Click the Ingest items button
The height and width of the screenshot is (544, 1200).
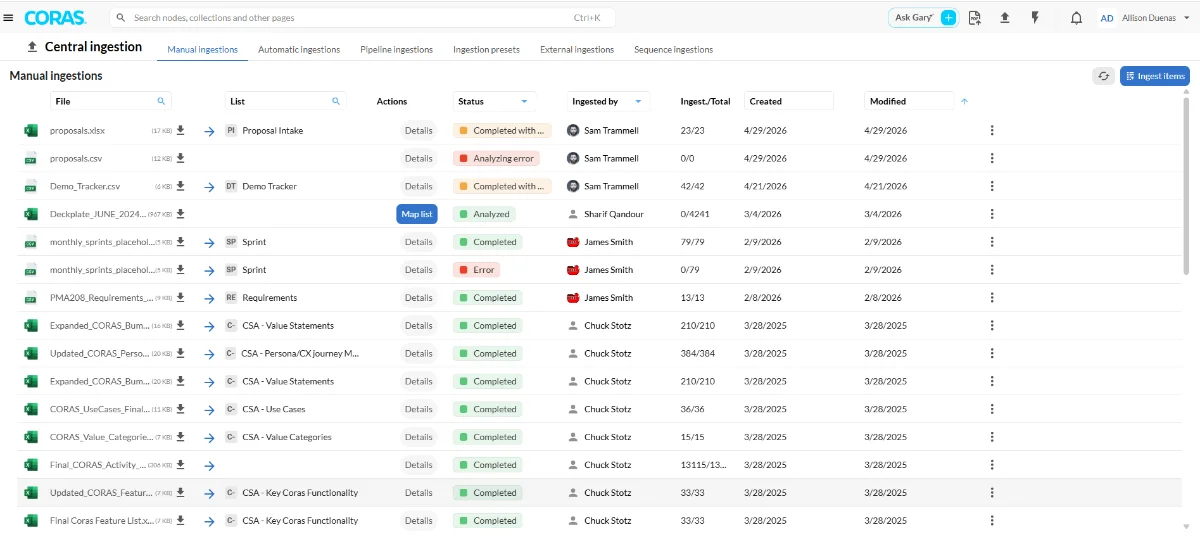tap(1155, 76)
